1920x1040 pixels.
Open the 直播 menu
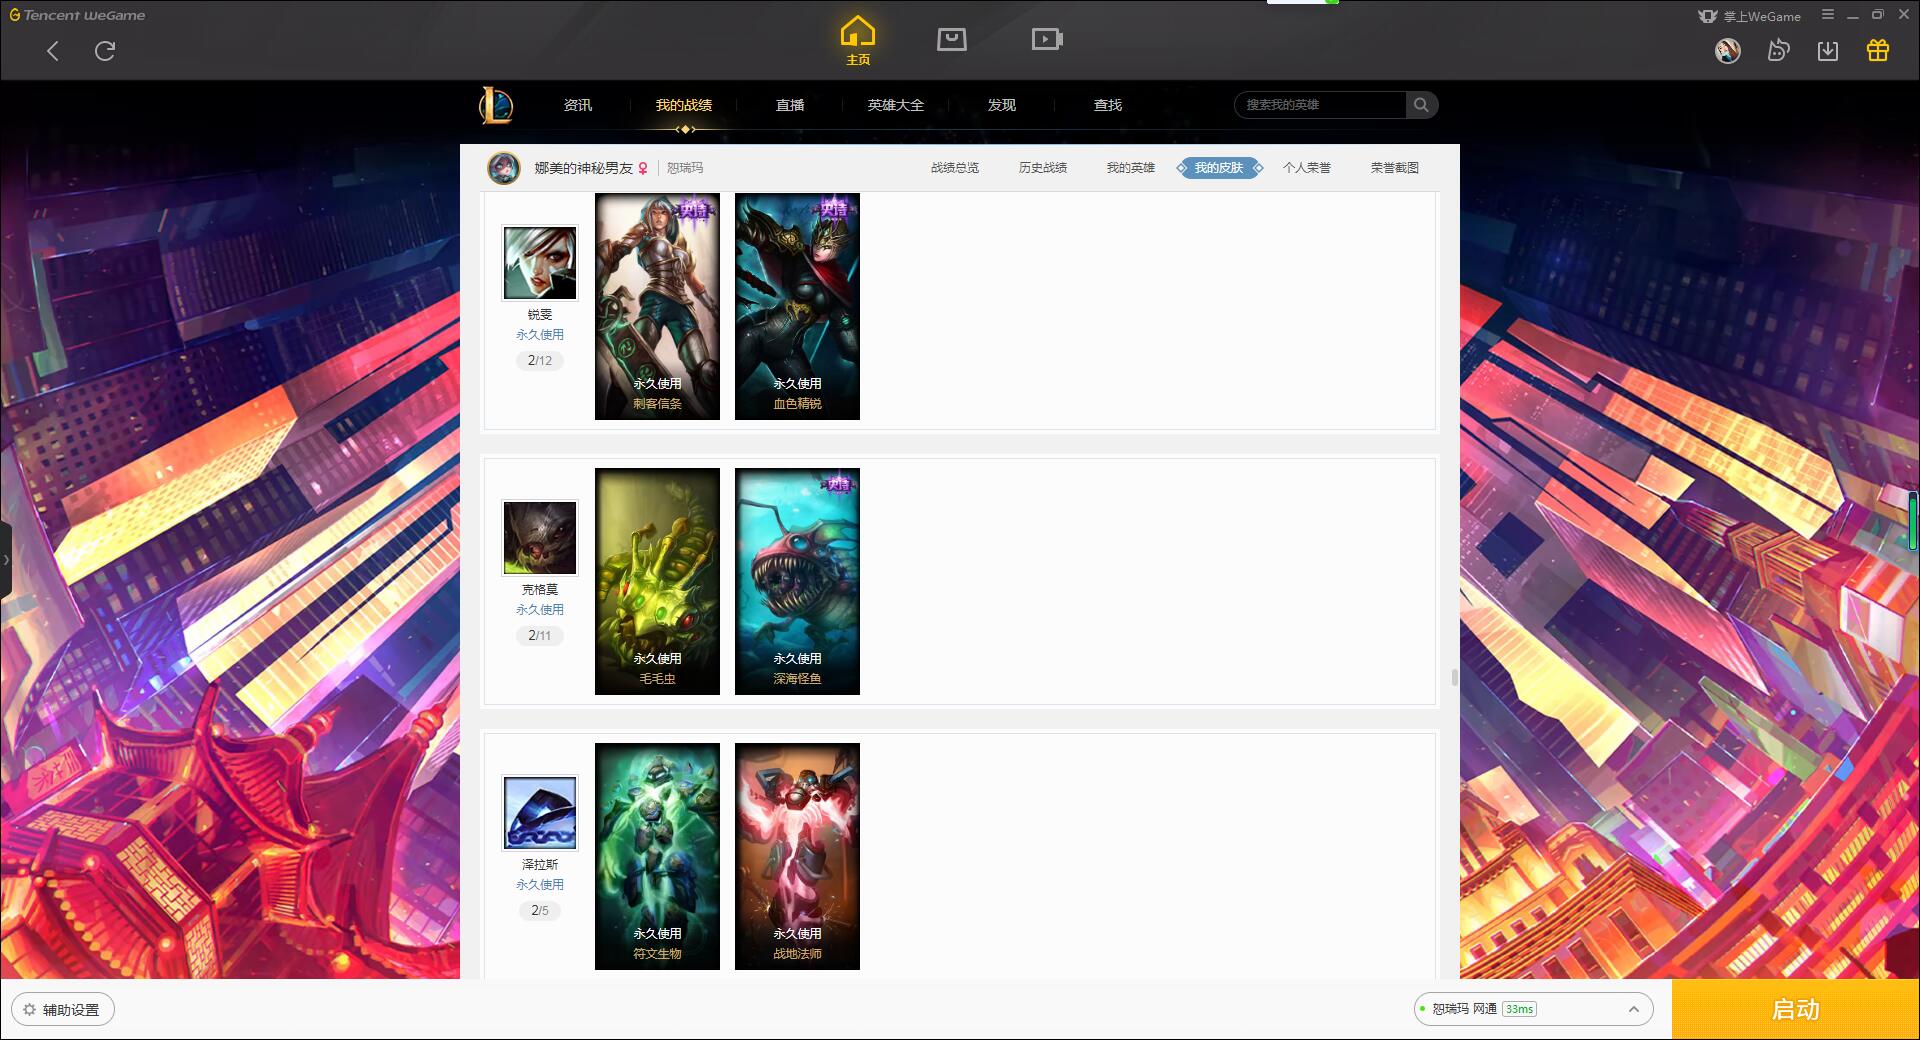[790, 105]
